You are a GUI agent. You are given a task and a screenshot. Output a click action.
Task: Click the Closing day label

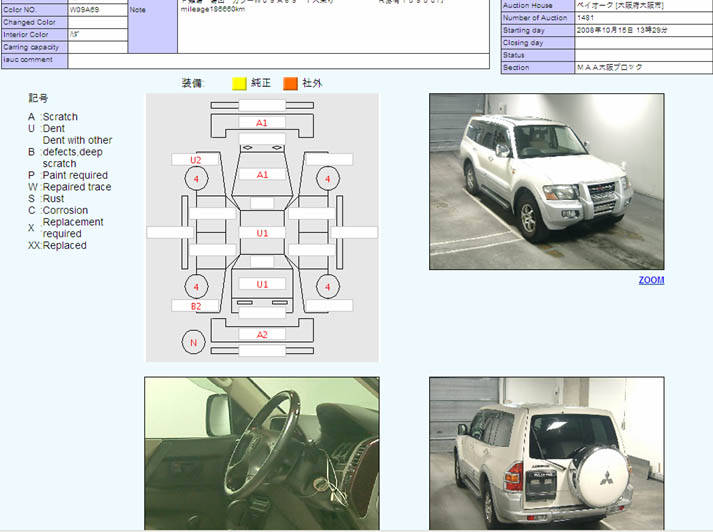click(523, 43)
